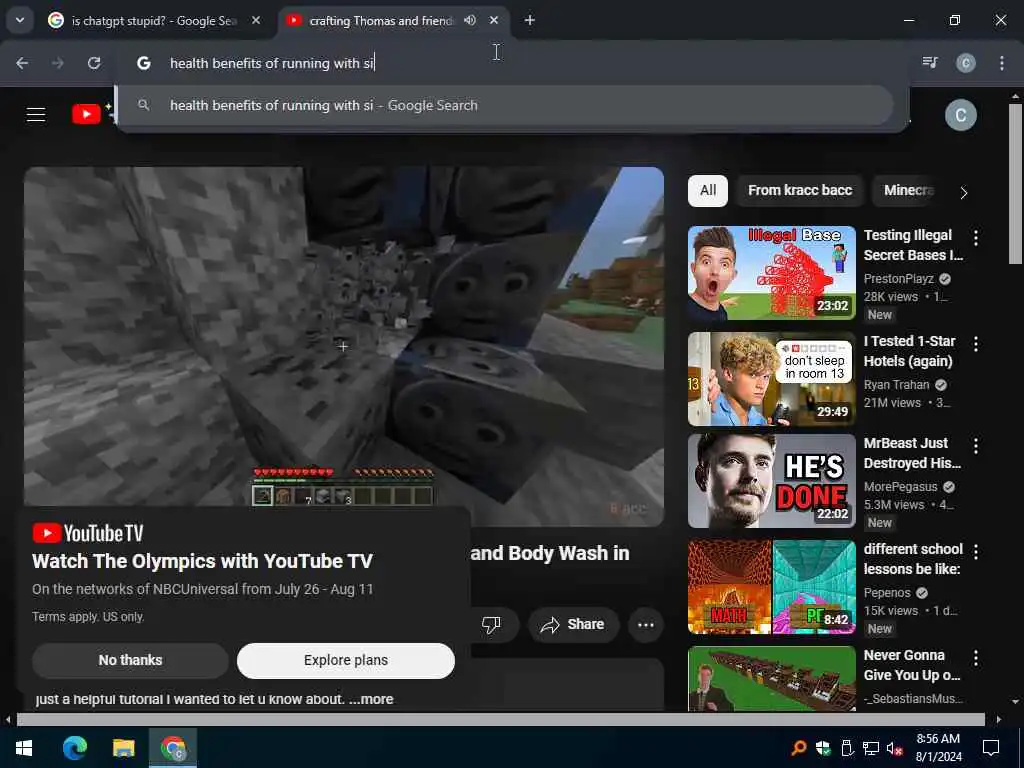Viewport: 1024px width, 768px height.
Task: Select the 'All' filter chip
Action: coord(708,191)
